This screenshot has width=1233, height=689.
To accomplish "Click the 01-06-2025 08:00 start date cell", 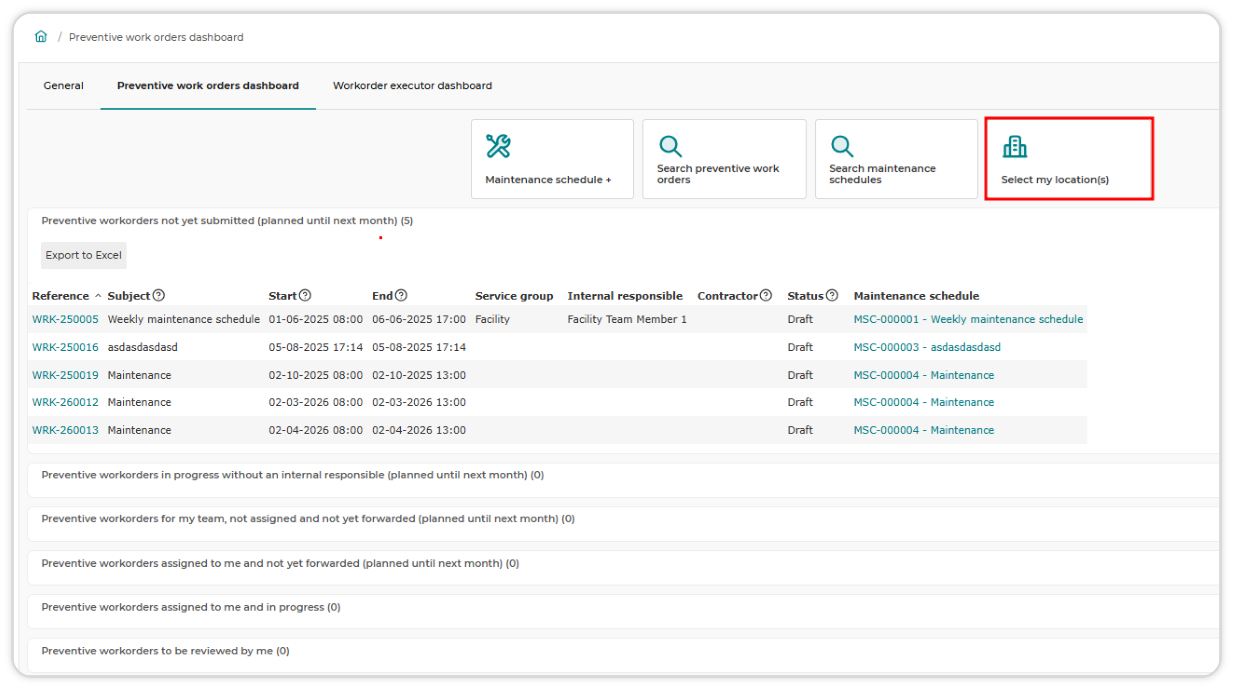I will (x=316, y=320).
